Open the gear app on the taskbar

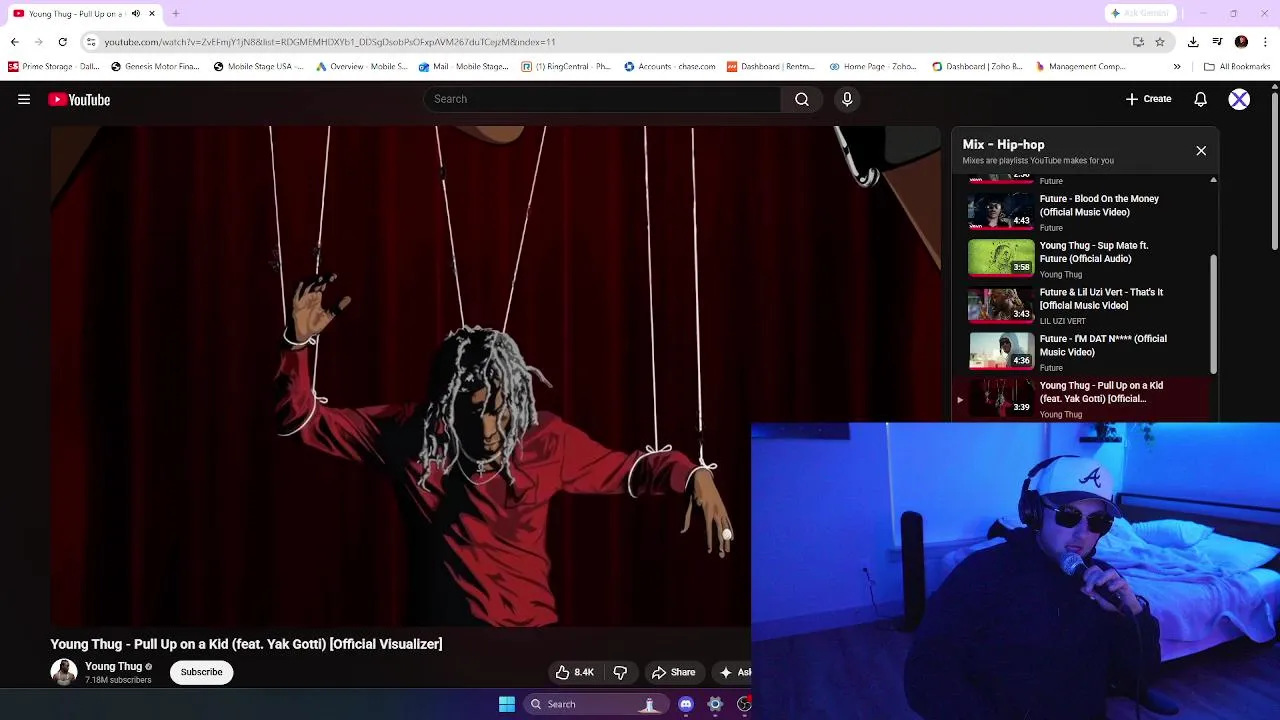pyautogui.click(x=715, y=704)
